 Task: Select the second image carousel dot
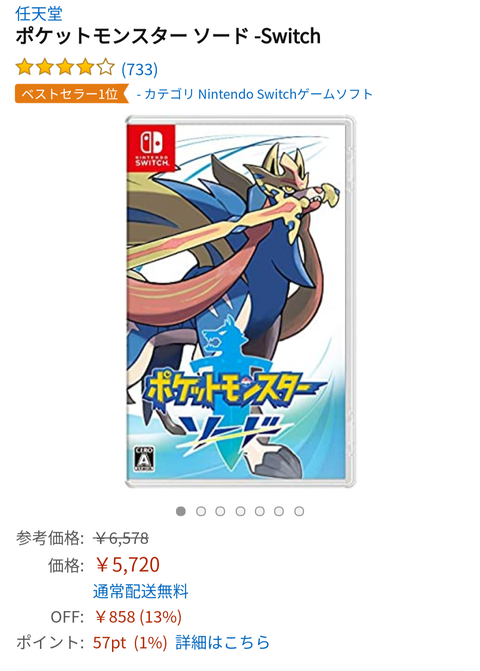(x=201, y=511)
